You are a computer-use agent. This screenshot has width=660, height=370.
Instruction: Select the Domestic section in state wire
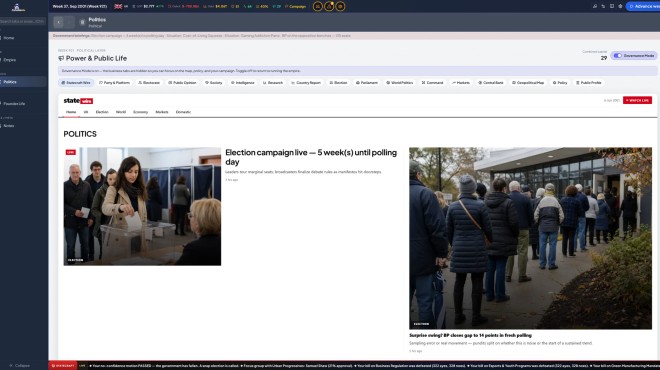[x=183, y=112]
